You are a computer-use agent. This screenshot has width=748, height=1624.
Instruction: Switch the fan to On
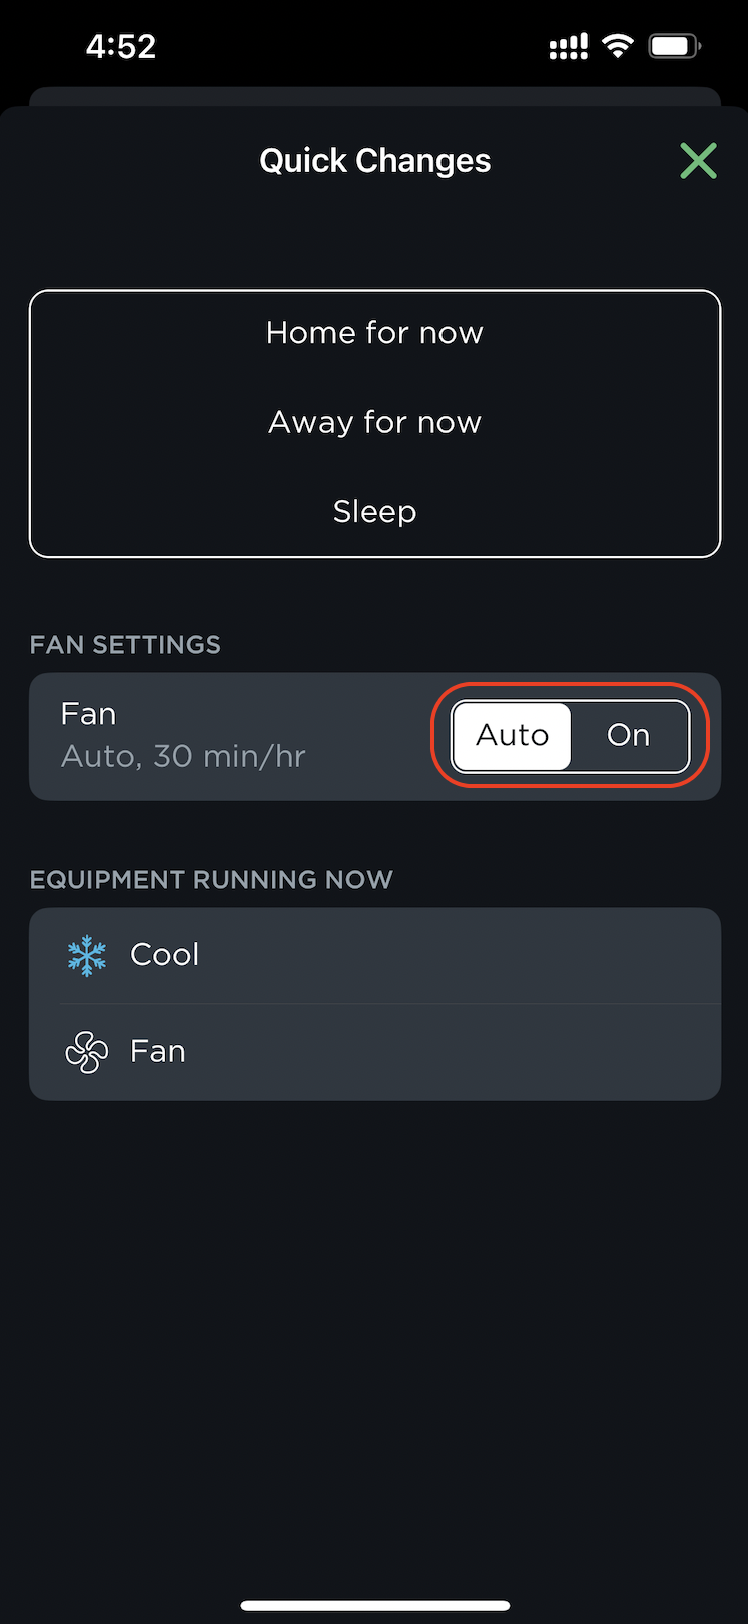pos(629,735)
